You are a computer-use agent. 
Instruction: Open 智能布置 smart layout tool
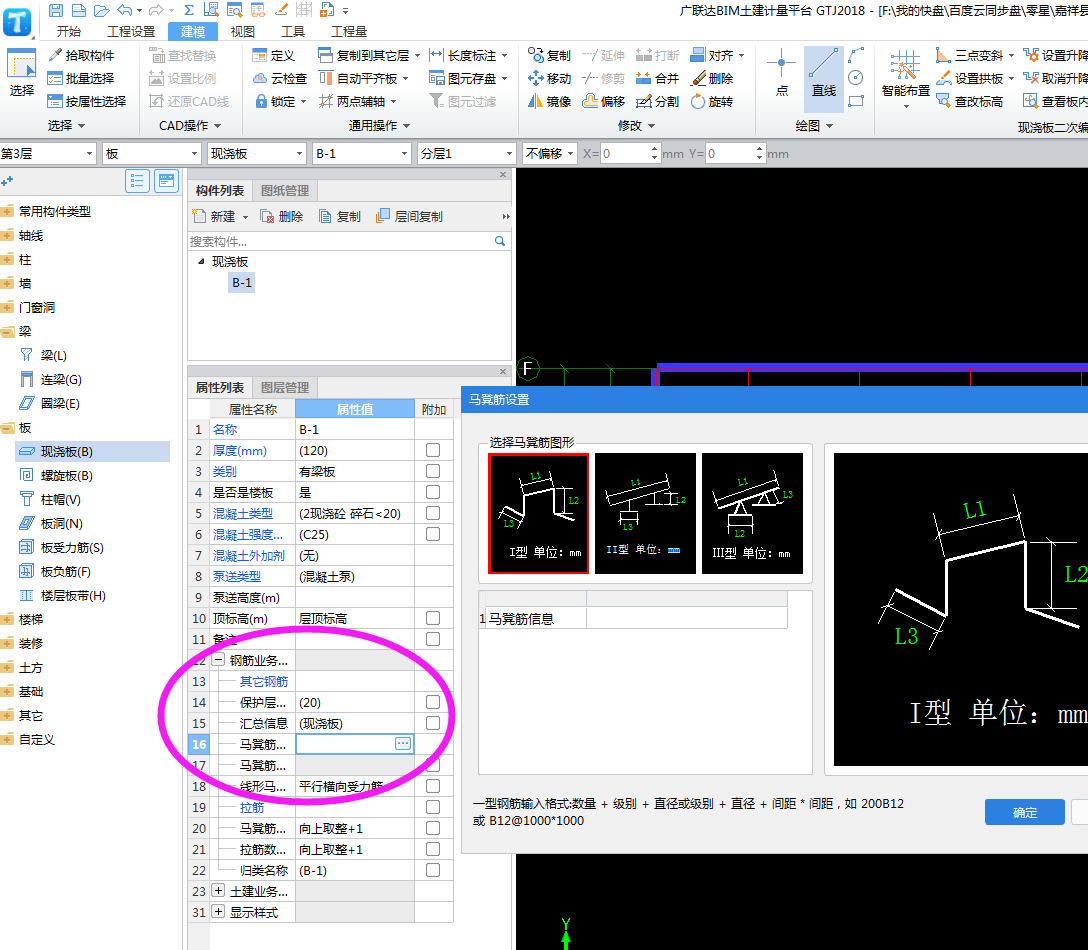(x=906, y=79)
